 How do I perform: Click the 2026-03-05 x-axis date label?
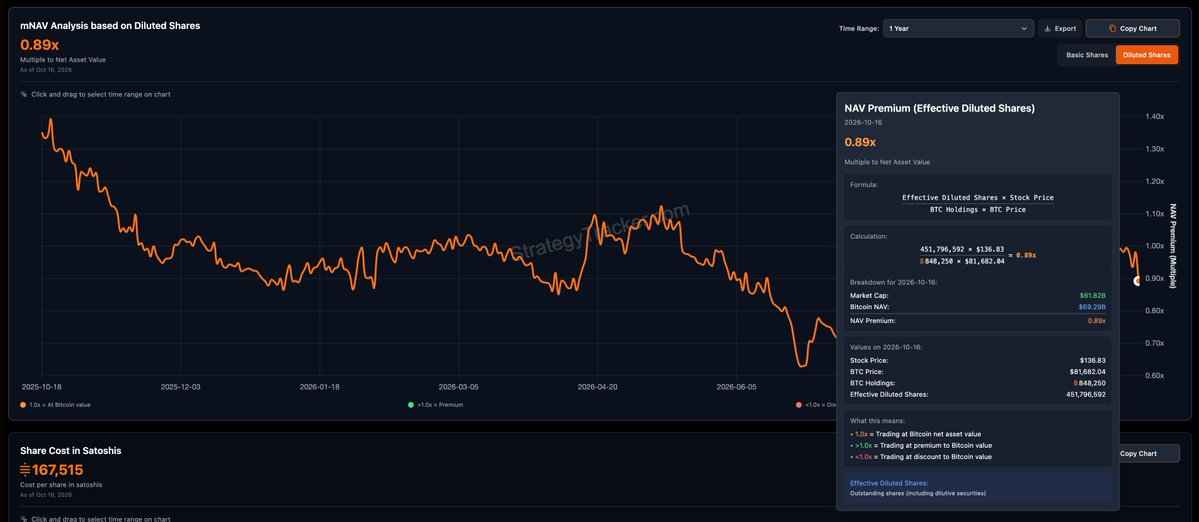click(x=459, y=387)
